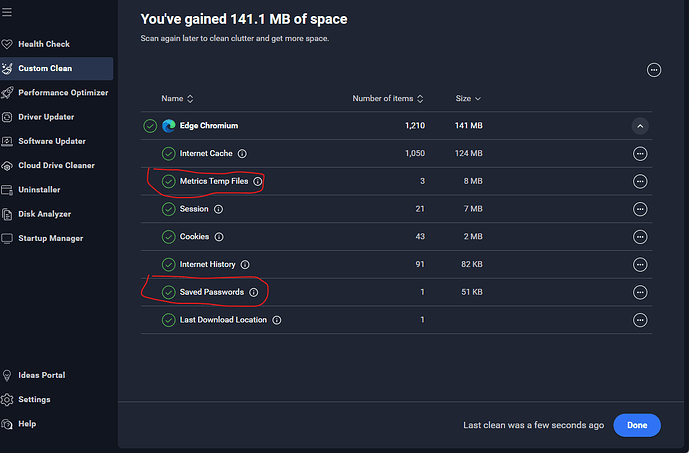Toggle the Session checkmark
The width and height of the screenshot is (689, 453).
pos(169,209)
